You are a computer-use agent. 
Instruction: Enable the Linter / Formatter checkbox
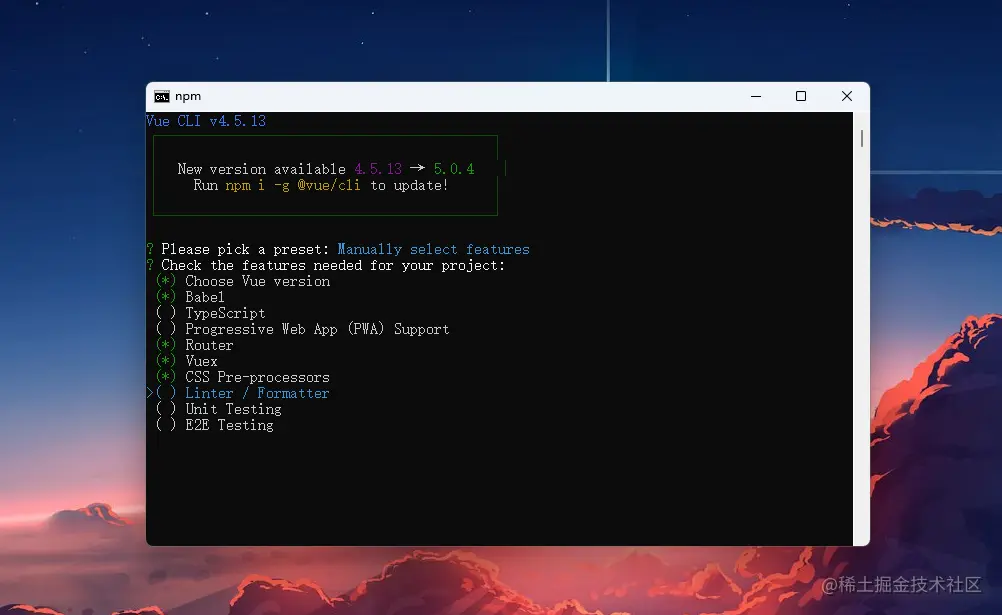166,393
